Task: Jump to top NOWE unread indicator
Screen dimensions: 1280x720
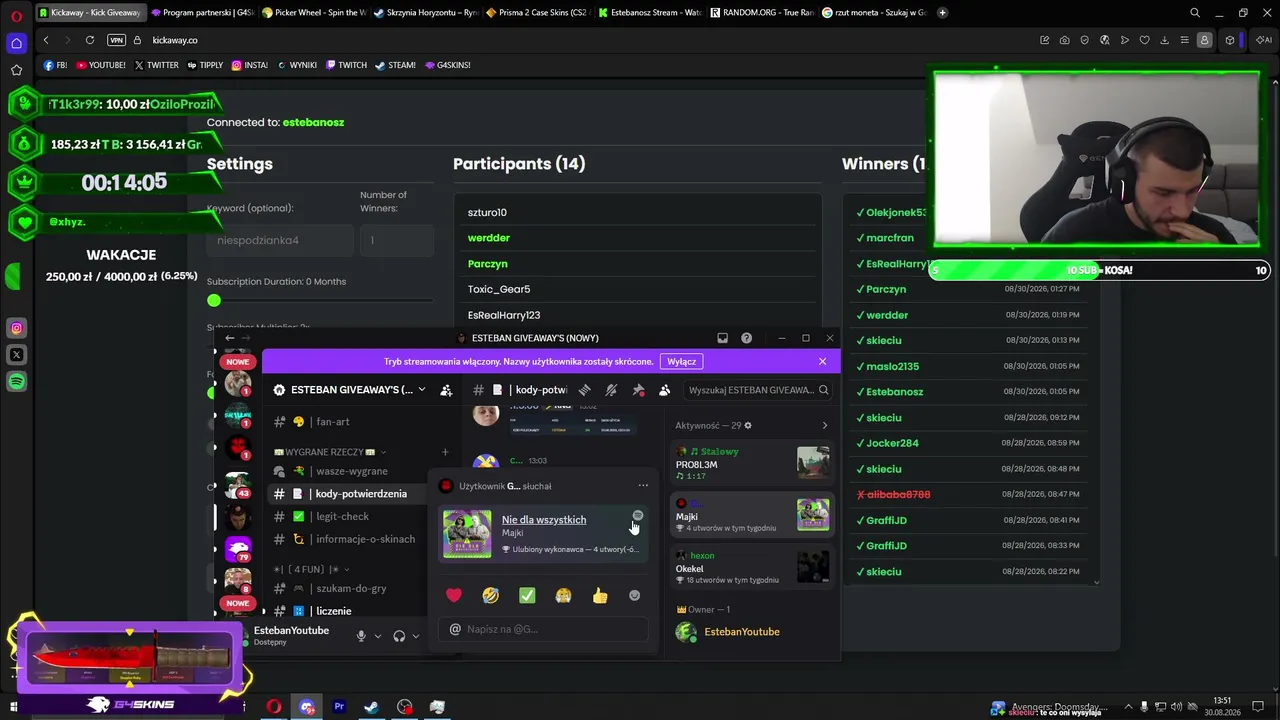Action: (237, 362)
